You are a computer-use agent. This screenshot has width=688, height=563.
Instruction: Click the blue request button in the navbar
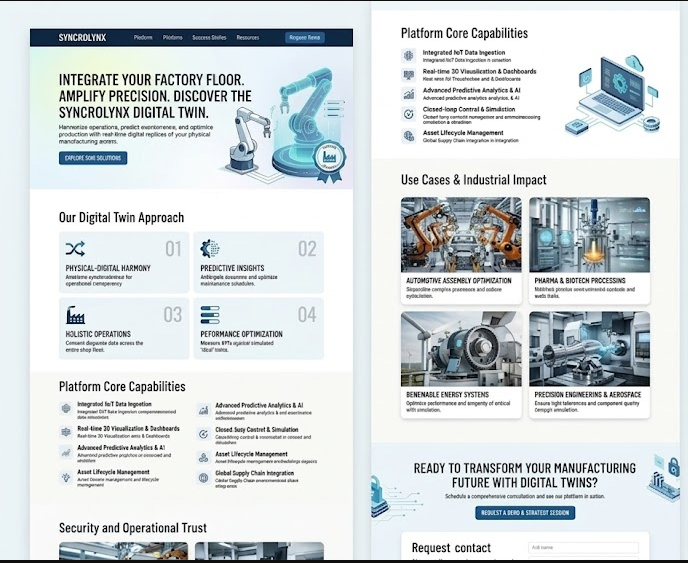tap(305, 38)
